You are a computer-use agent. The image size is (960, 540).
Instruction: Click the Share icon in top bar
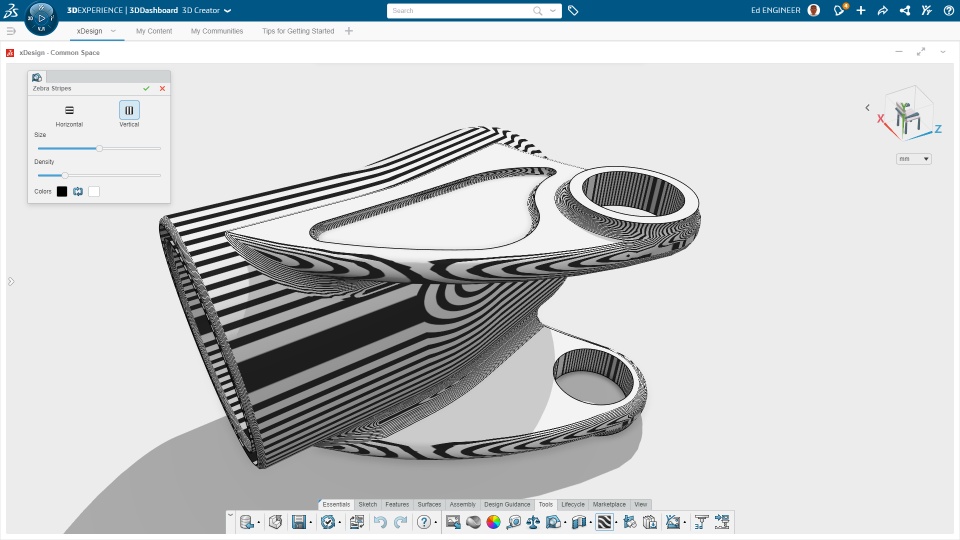tap(882, 10)
